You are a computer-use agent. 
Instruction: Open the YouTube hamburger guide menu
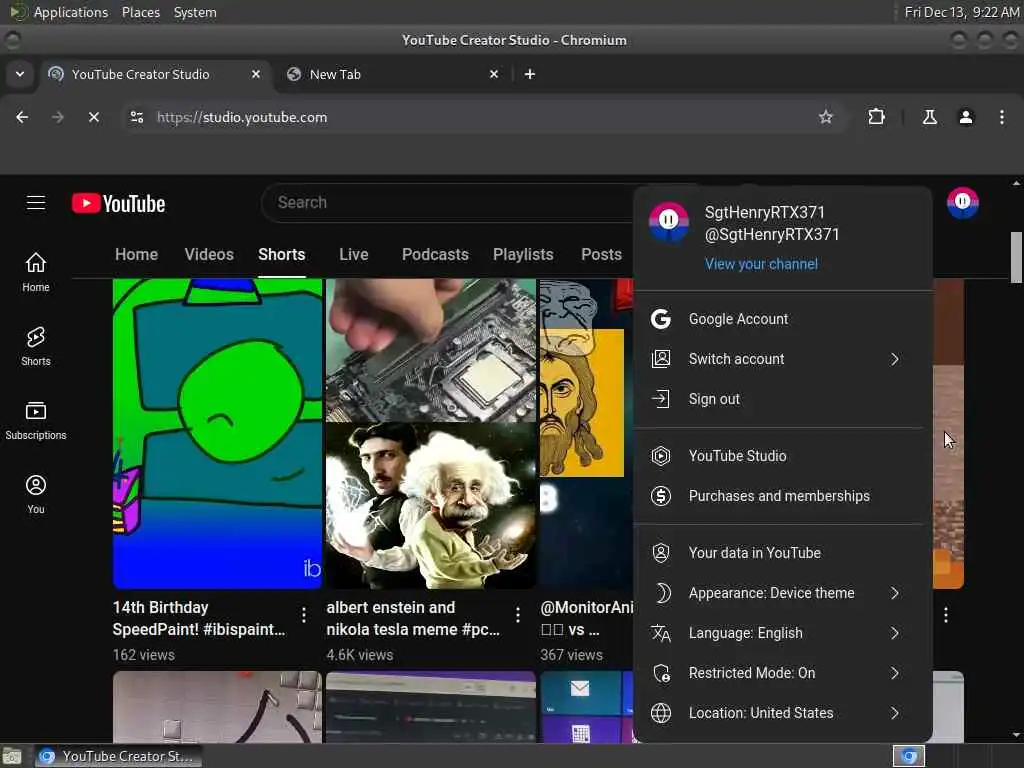tap(36, 203)
